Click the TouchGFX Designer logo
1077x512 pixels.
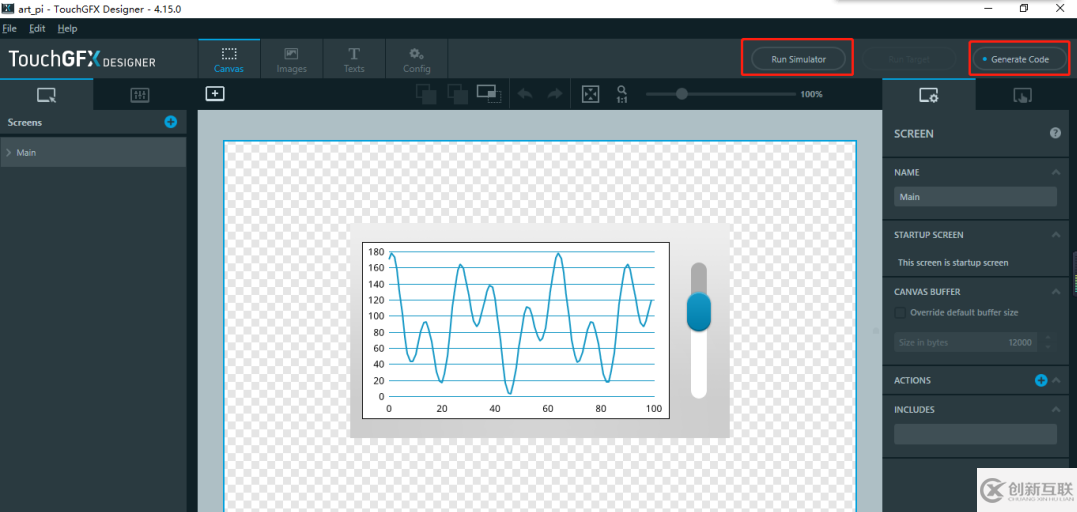(x=82, y=60)
